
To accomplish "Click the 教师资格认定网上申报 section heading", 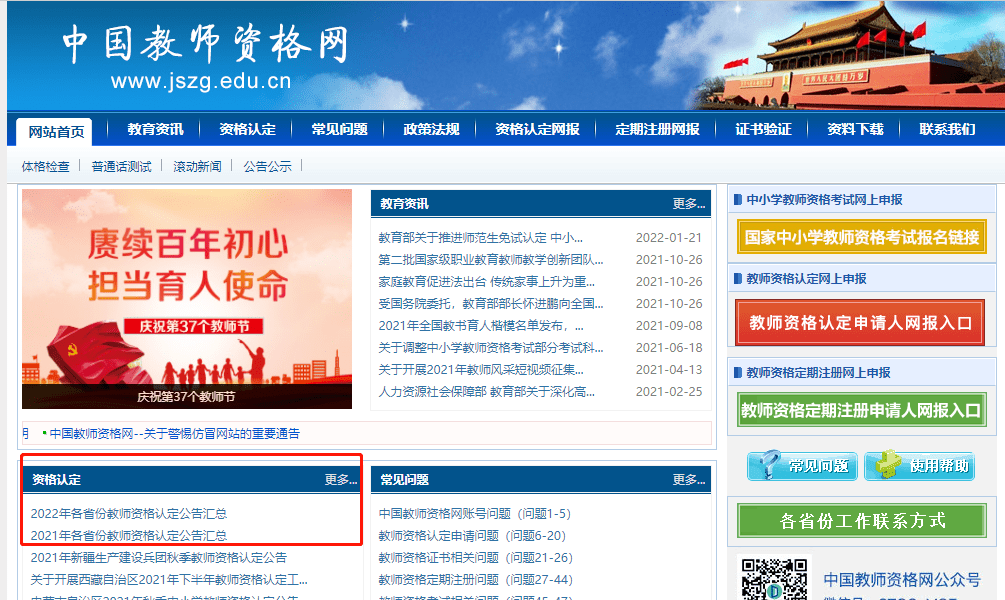I will (806, 279).
